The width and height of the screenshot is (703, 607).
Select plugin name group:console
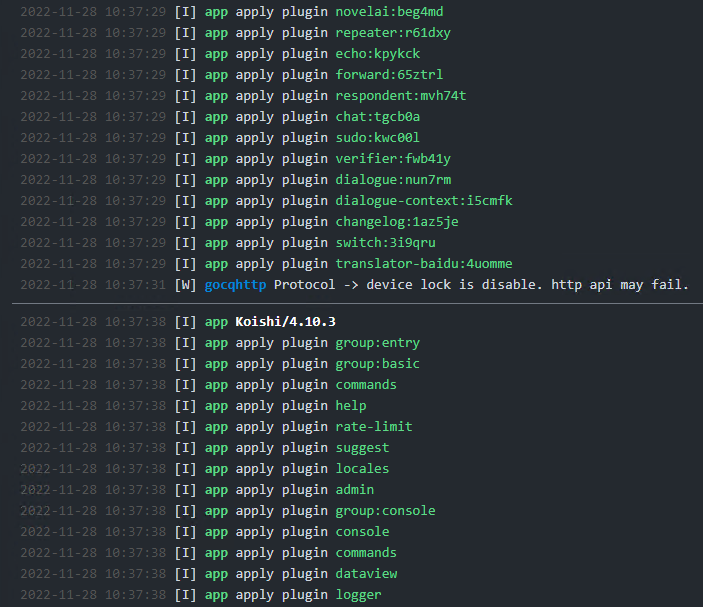tap(385, 511)
